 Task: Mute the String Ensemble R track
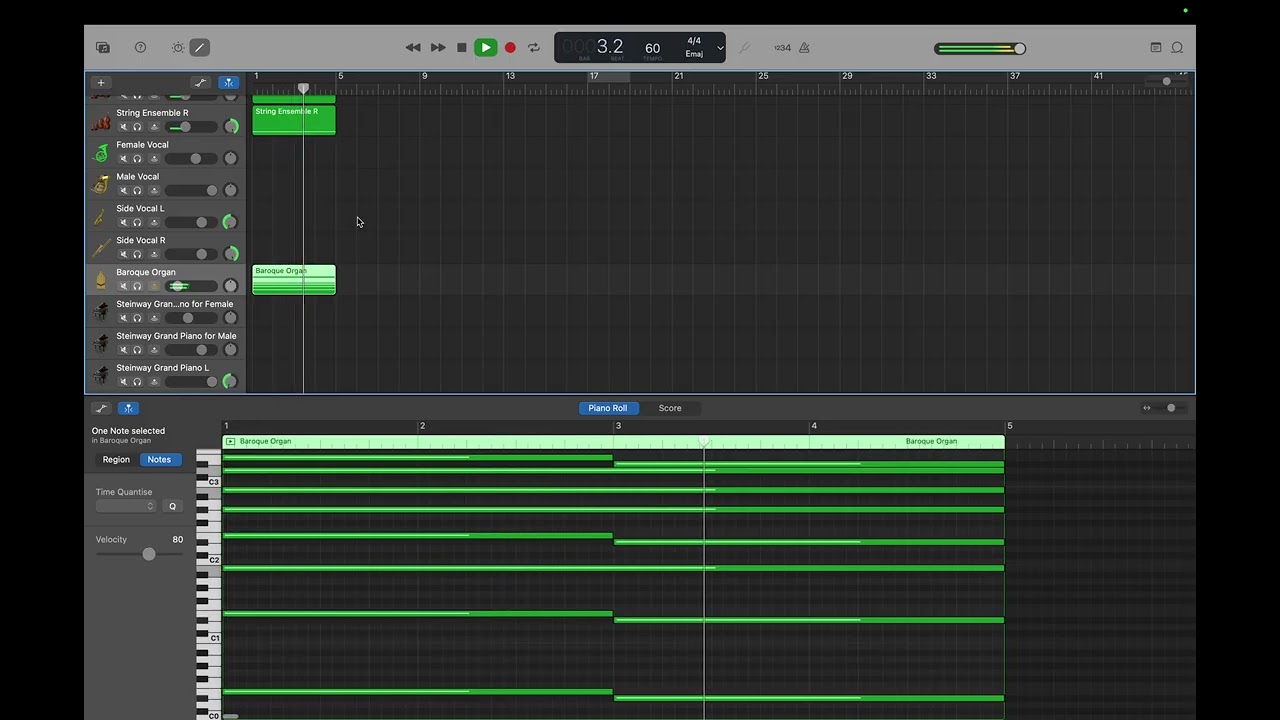point(124,127)
